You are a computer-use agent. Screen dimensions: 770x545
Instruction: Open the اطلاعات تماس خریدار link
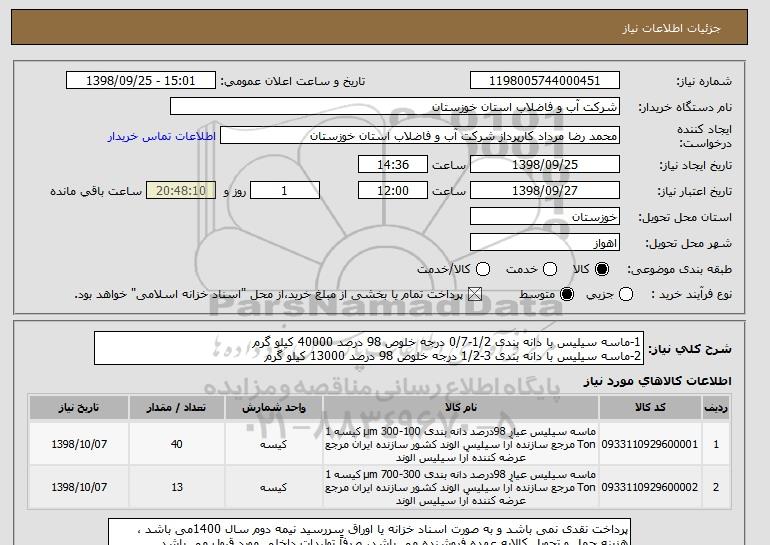tap(162, 136)
